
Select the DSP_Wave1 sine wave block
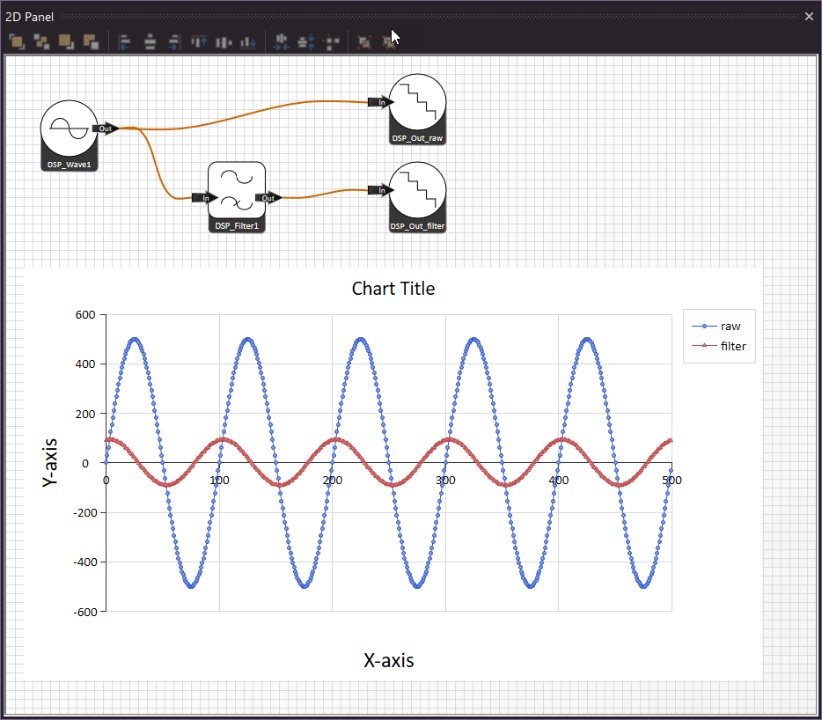(68, 130)
